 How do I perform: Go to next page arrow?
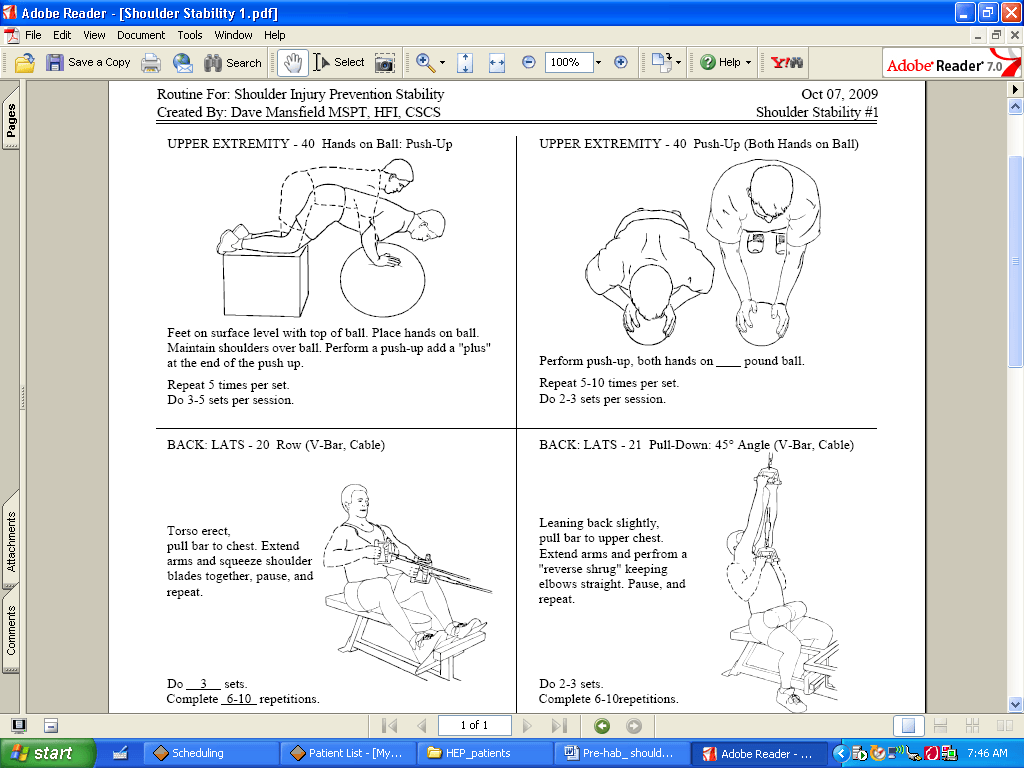pos(527,726)
